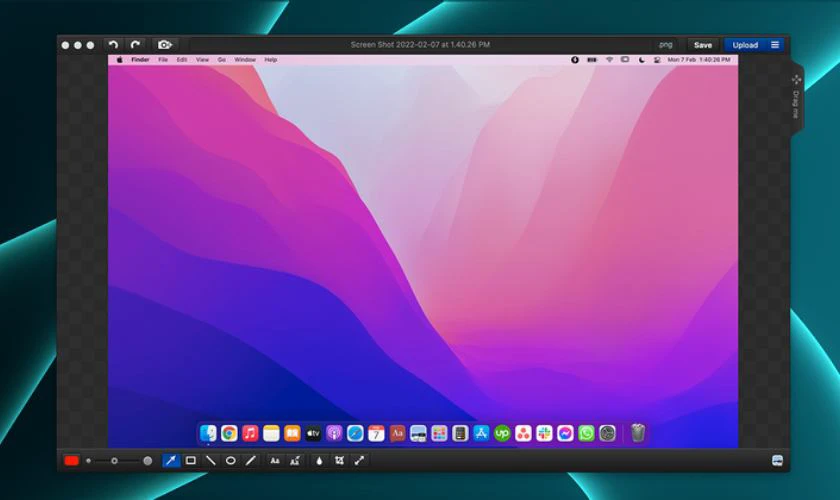Click the Apple logo in menu bar

pyautogui.click(x=119, y=60)
